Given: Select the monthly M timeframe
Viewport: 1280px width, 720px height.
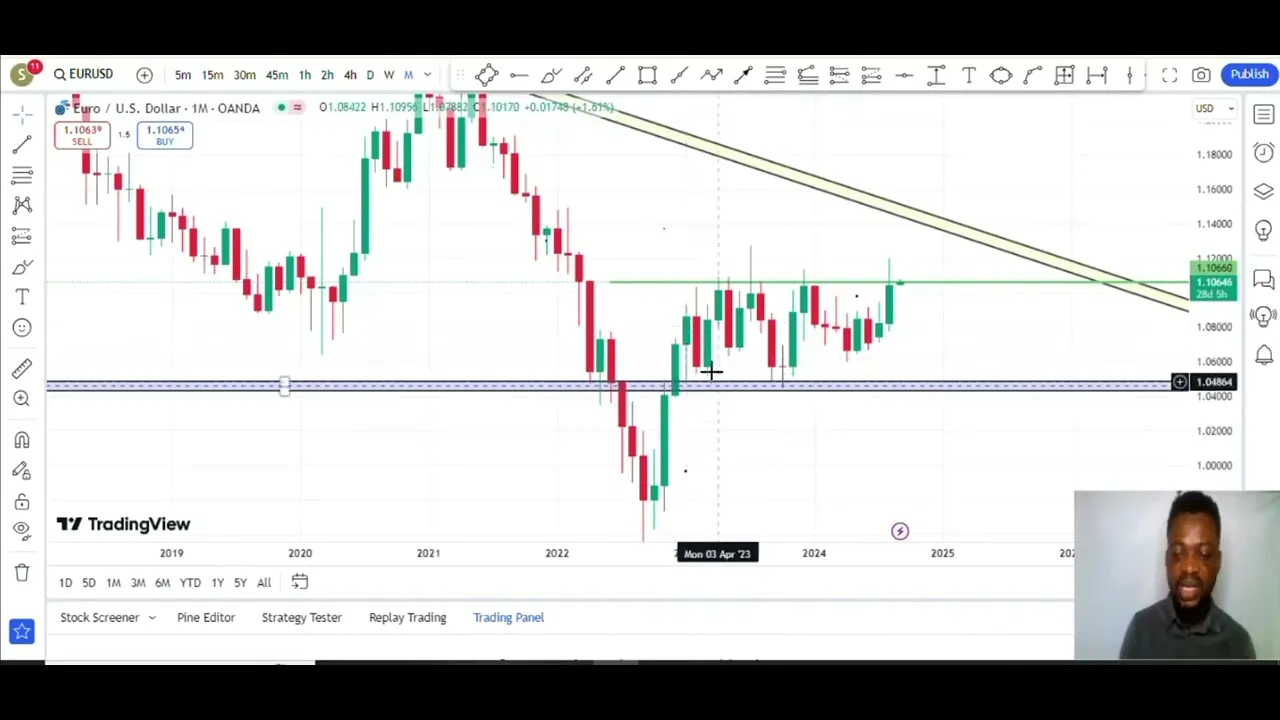Looking at the screenshot, I should tap(408, 75).
